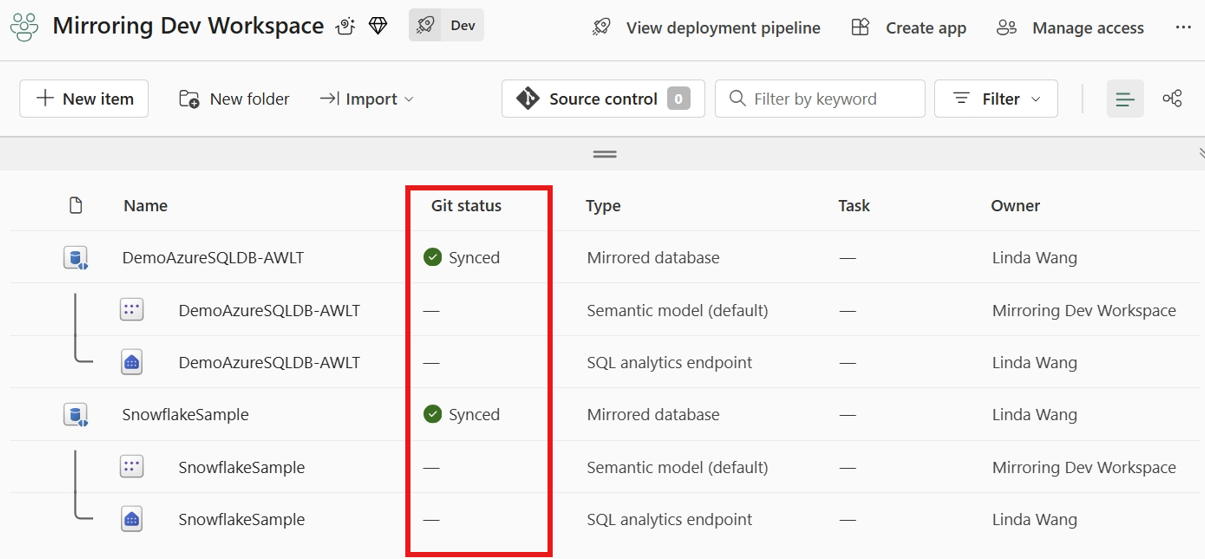Expand the Filter dropdown

coord(996,99)
